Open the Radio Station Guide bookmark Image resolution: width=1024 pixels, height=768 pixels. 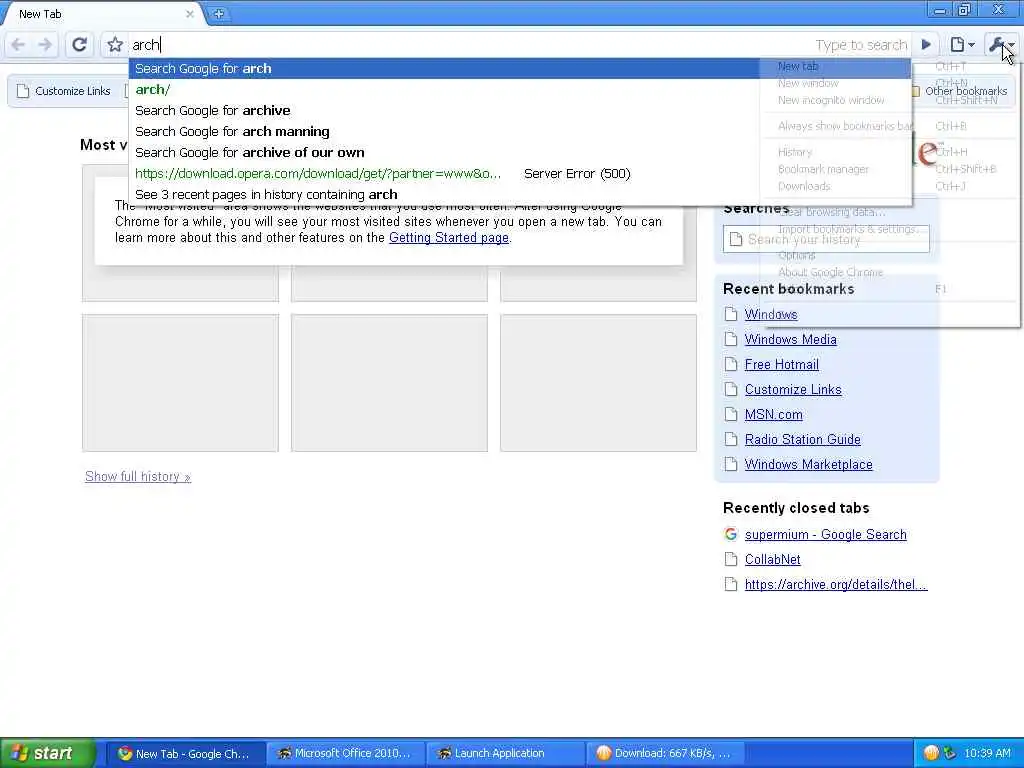click(803, 440)
